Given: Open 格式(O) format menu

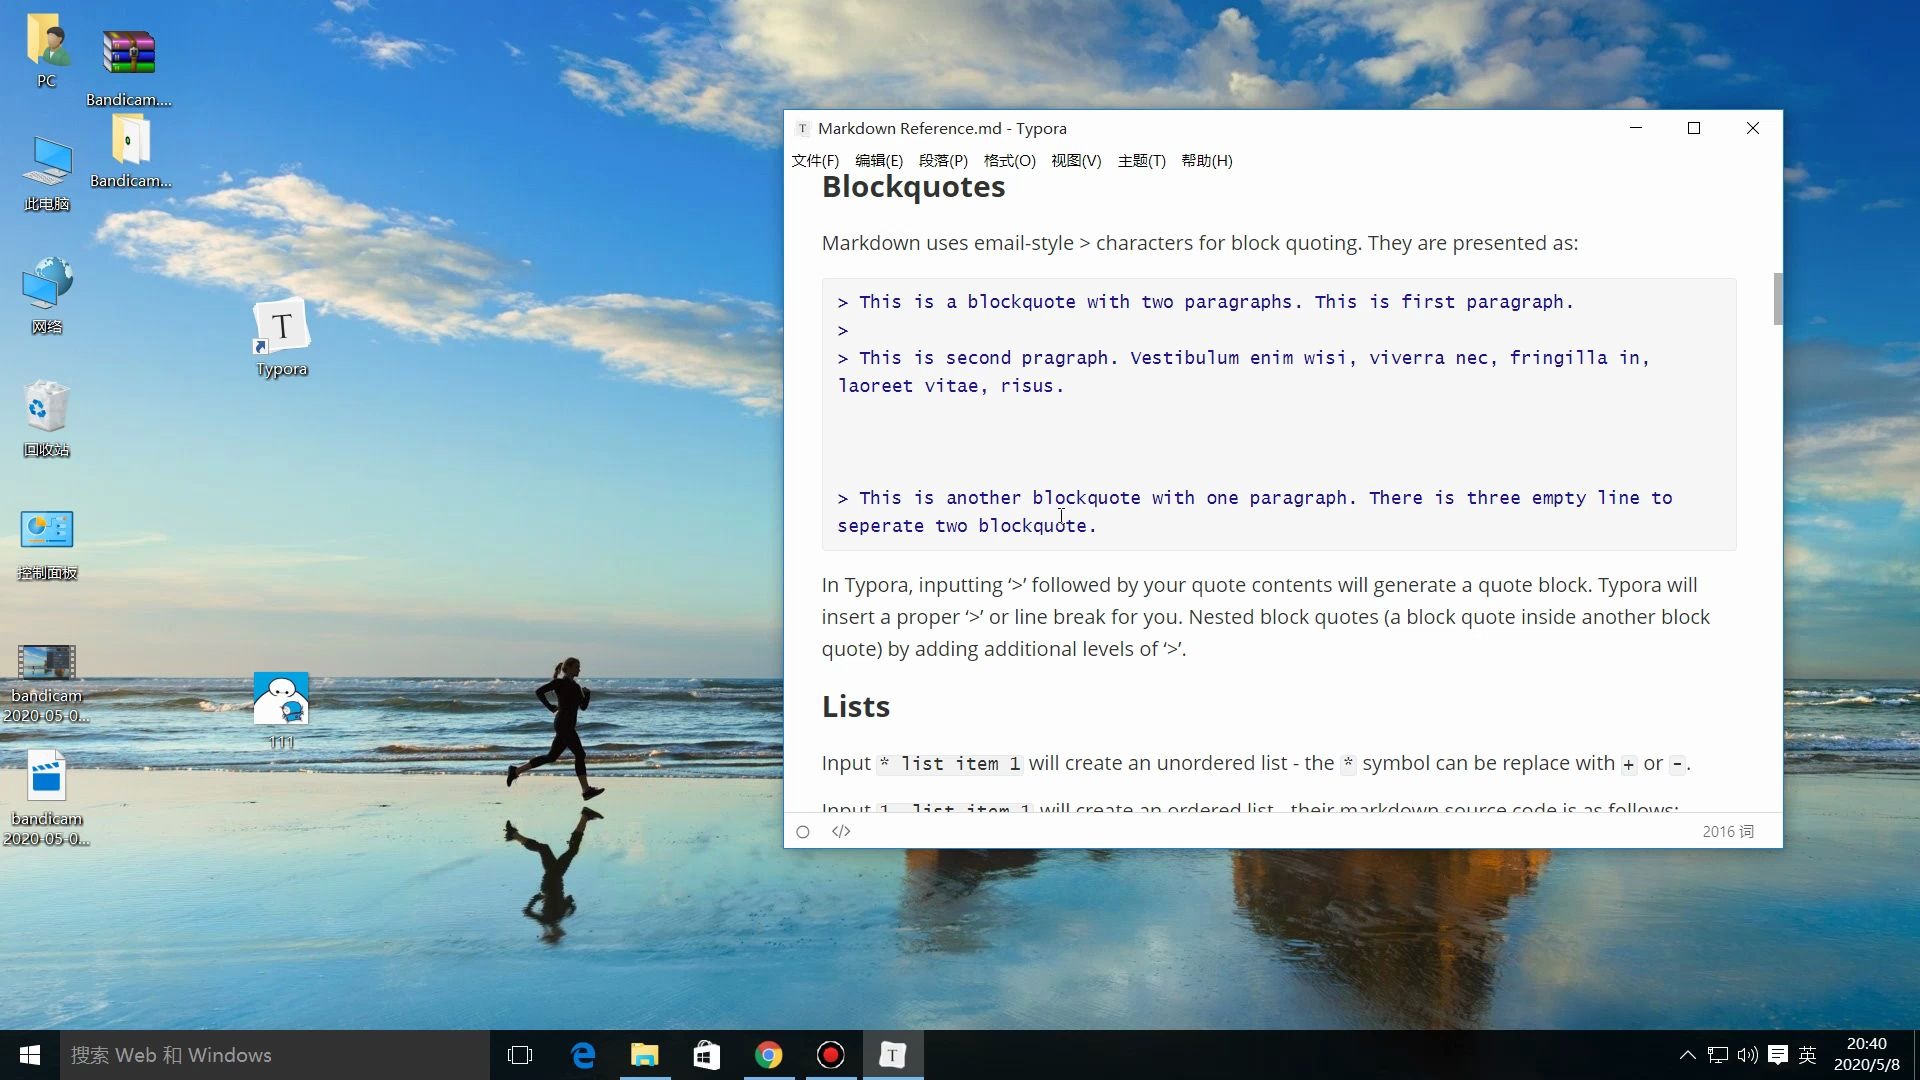Looking at the screenshot, I should tap(1007, 161).
